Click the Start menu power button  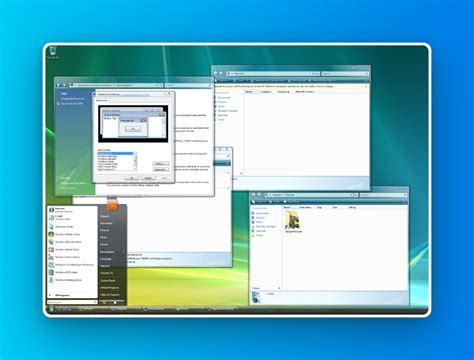[104, 302]
